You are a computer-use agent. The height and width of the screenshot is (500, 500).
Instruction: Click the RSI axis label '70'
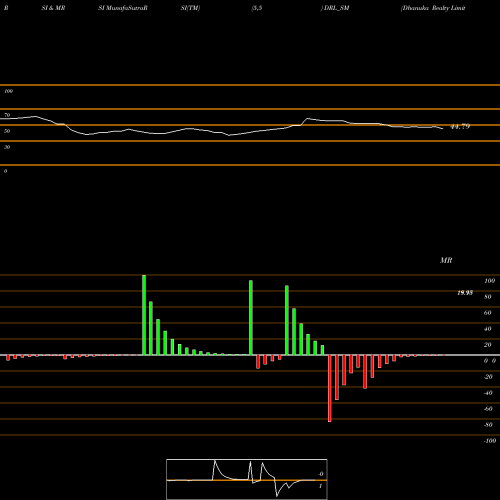(7, 115)
